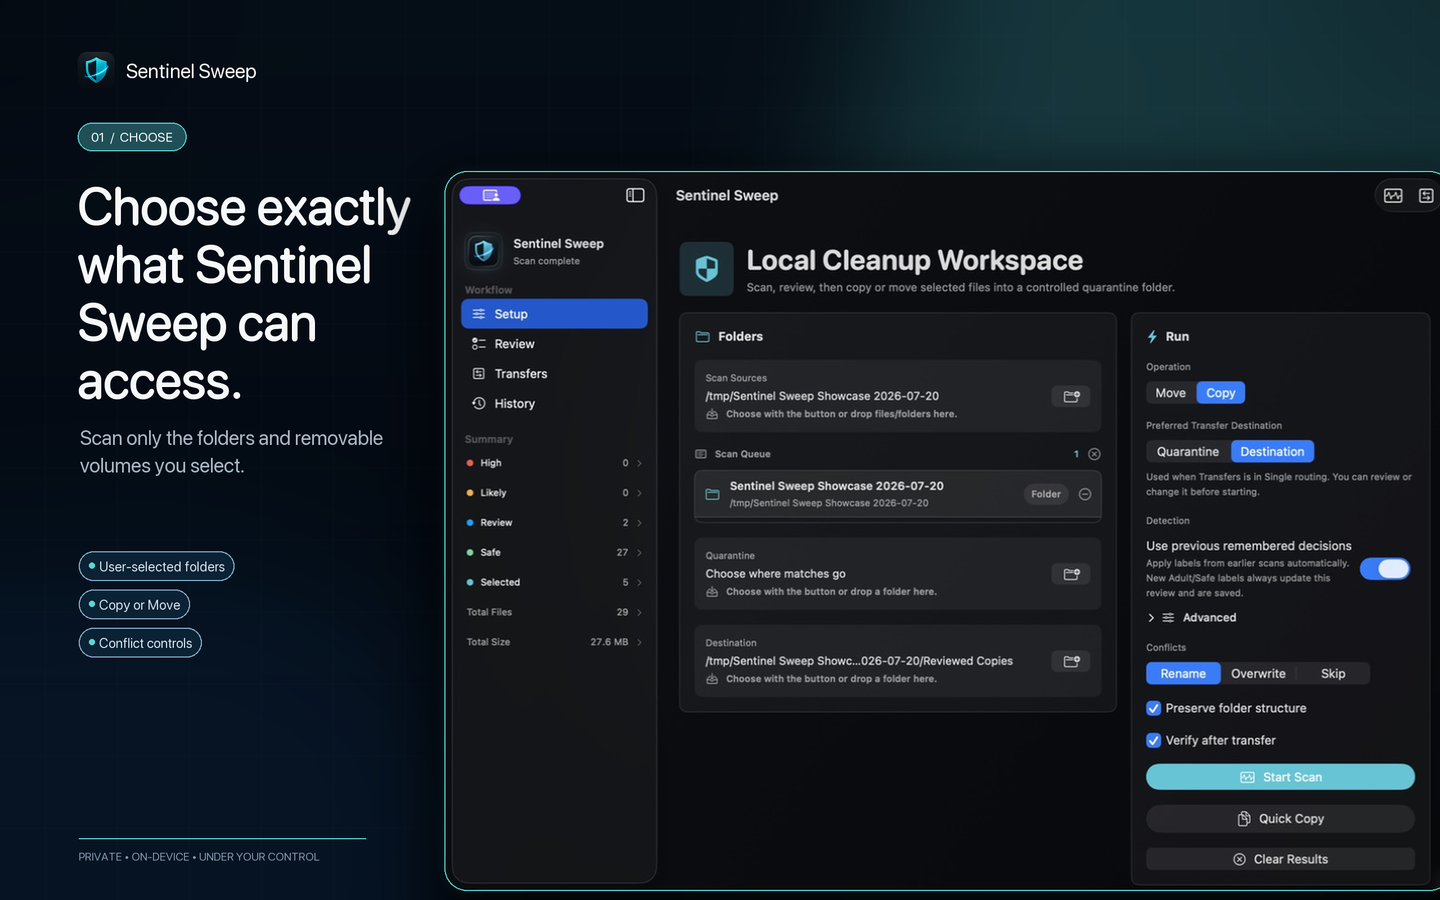This screenshot has height=900, width=1440.
Task: Click the purple window selector pill
Action: coord(490,195)
